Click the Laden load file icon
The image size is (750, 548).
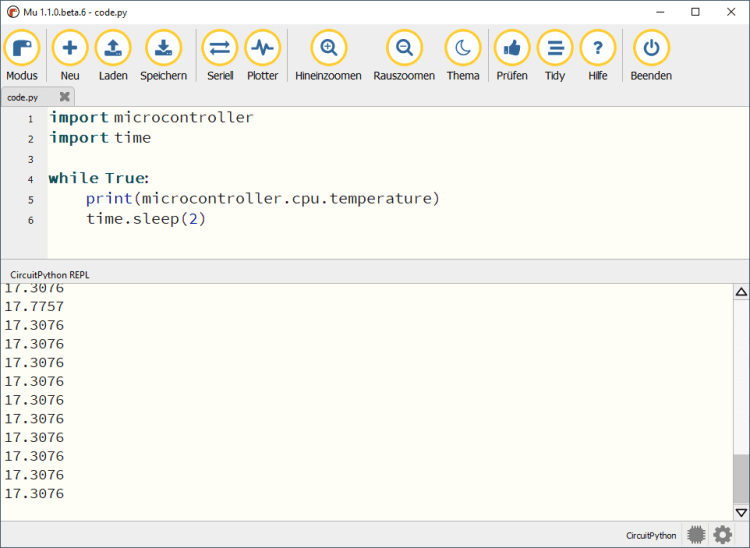(x=113, y=48)
